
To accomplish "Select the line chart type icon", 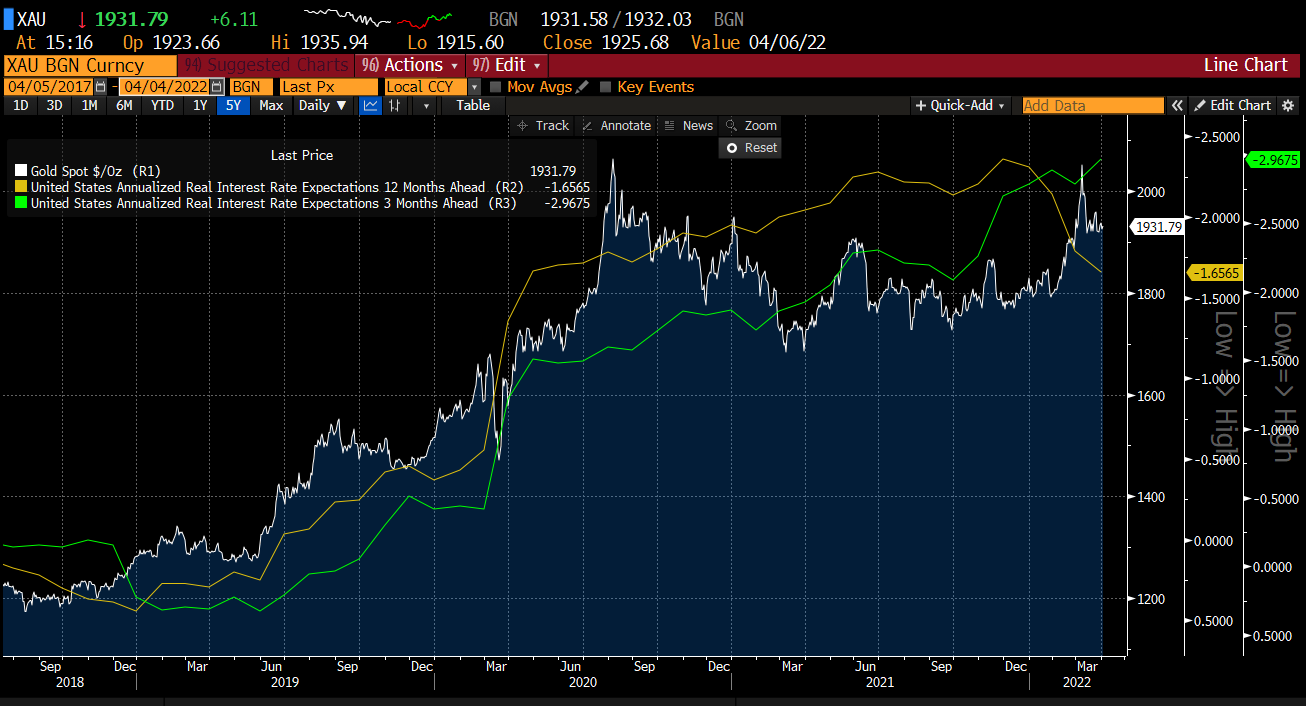I will point(371,105).
